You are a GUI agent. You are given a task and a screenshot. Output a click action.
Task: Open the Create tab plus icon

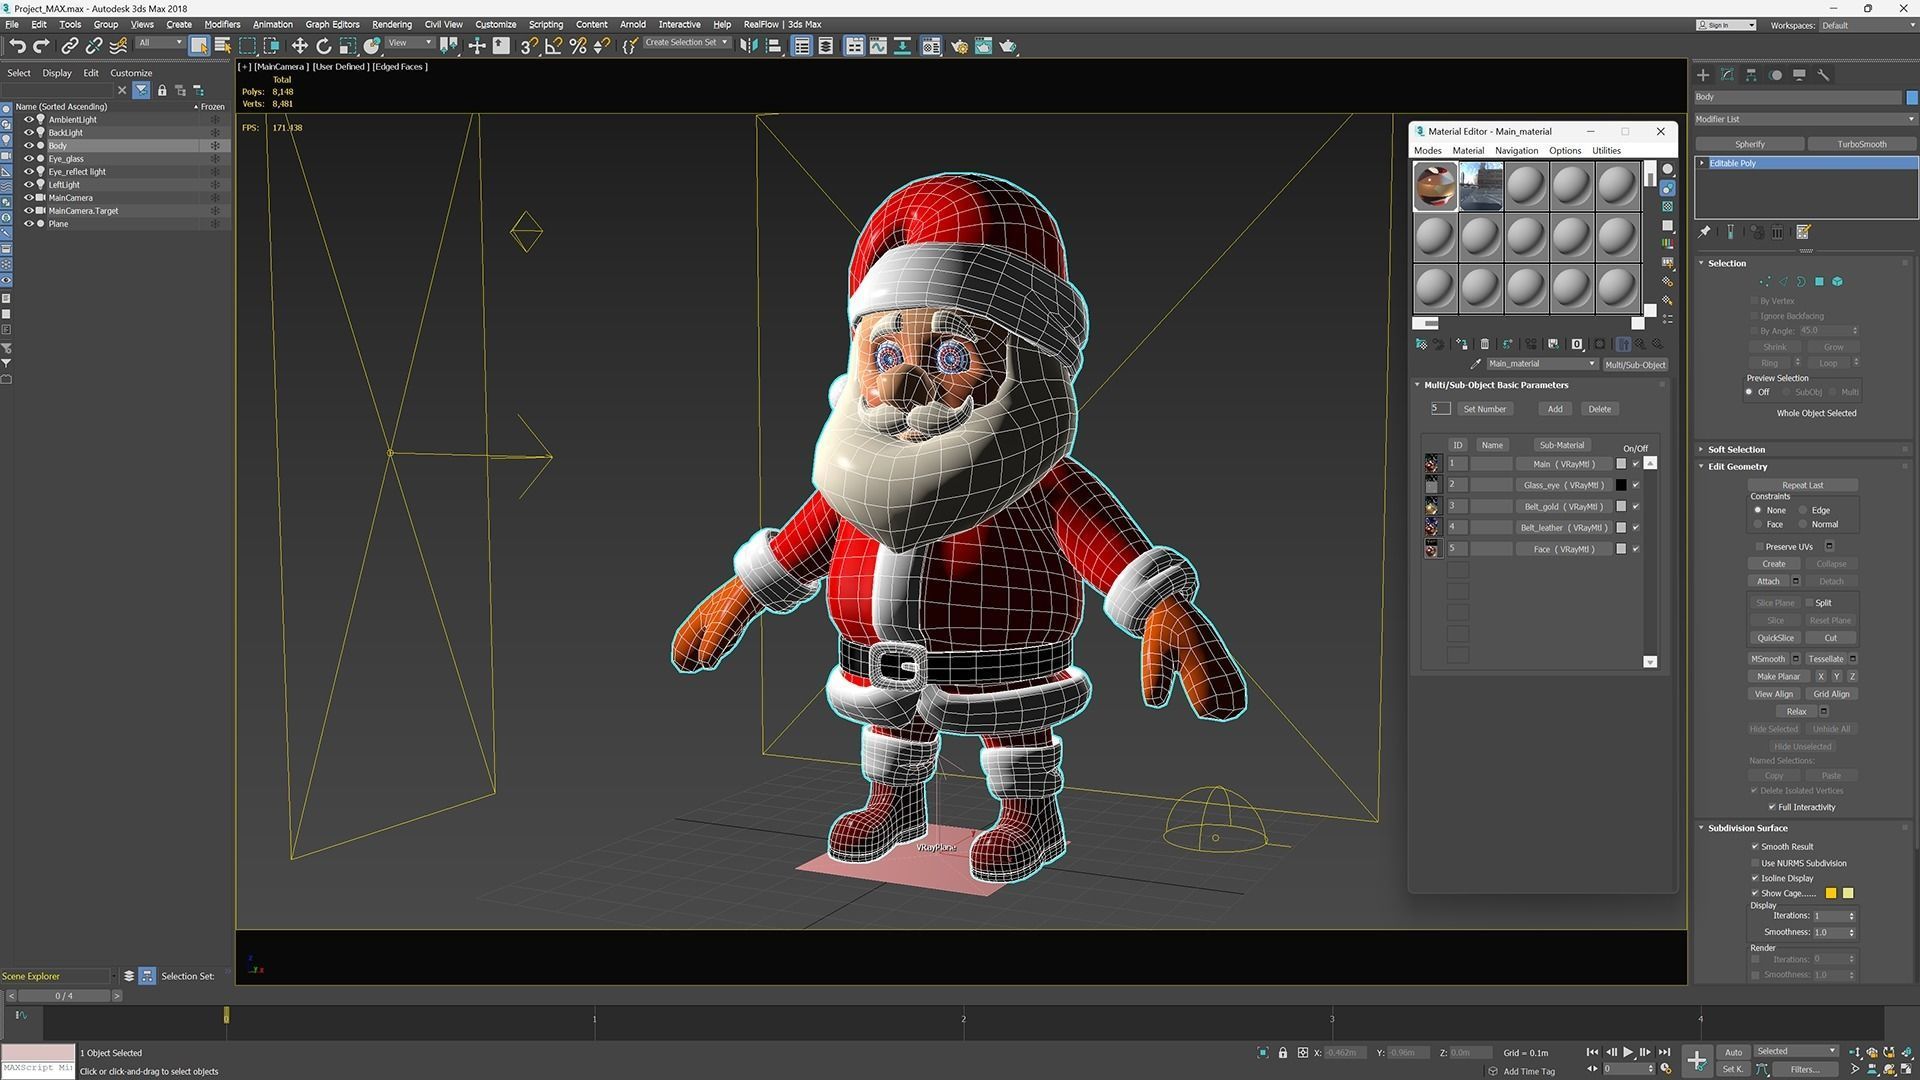(1703, 75)
